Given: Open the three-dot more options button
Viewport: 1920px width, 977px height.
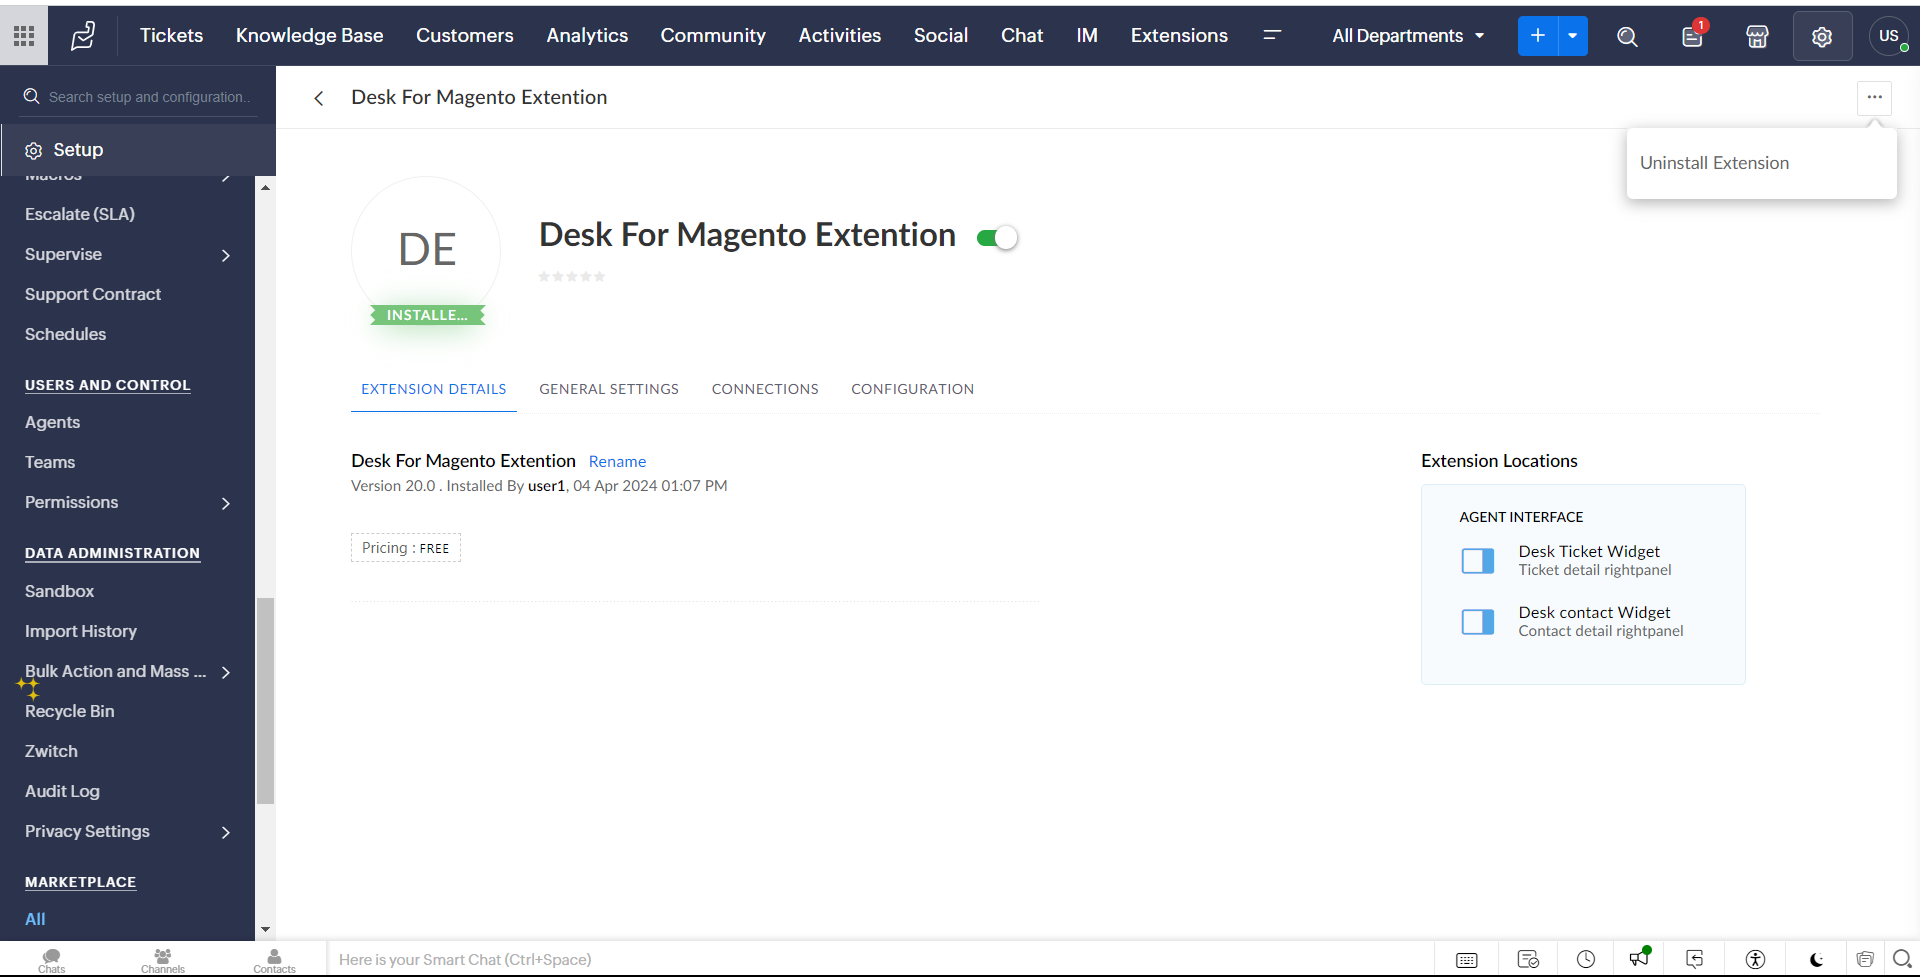Looking at the screenshot, I should coord(1874,97).
